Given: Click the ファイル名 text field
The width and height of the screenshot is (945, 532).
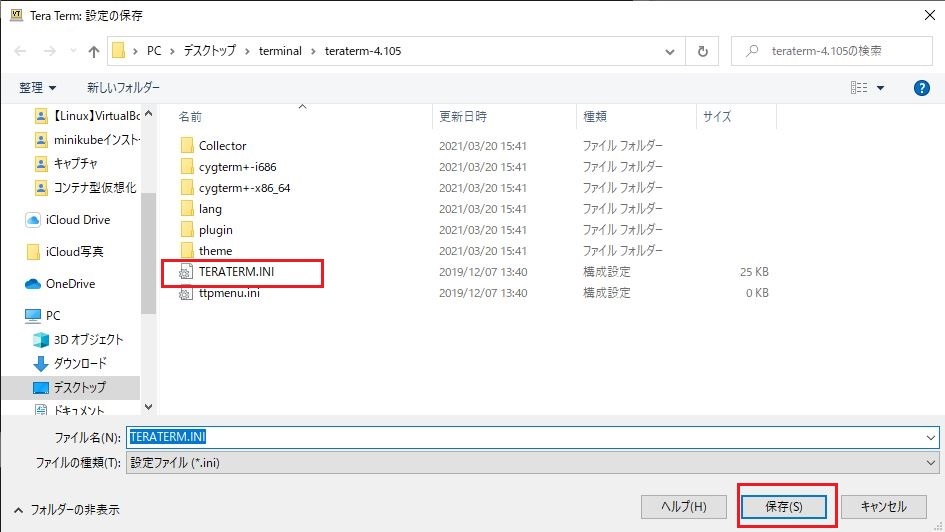Looking at the screenshot, I should point(524,437).
